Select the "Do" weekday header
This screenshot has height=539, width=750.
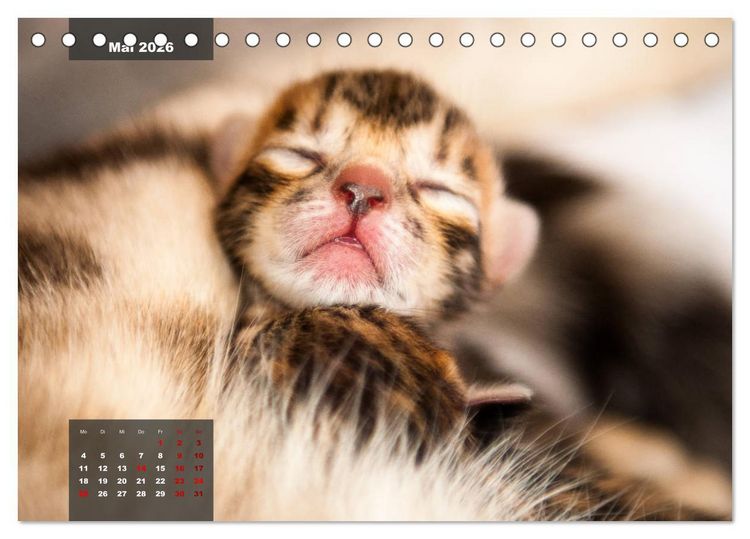141,432
